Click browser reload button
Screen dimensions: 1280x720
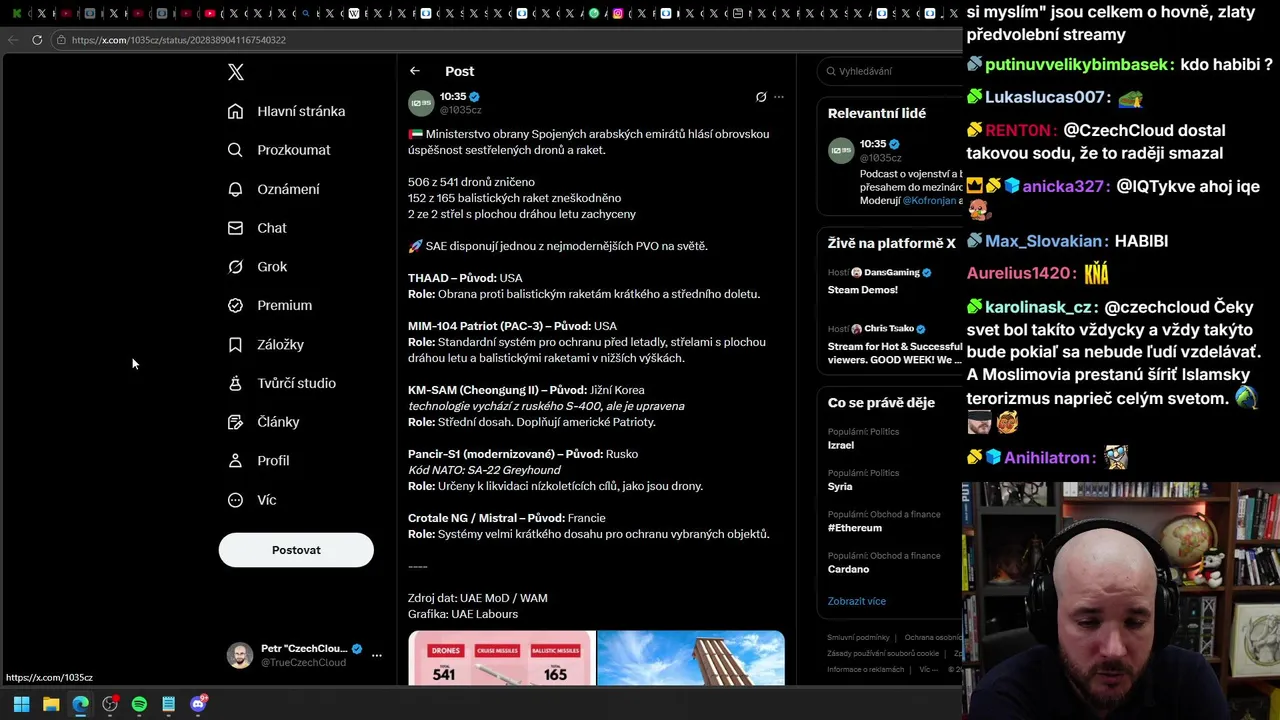(x=37, y=40)
